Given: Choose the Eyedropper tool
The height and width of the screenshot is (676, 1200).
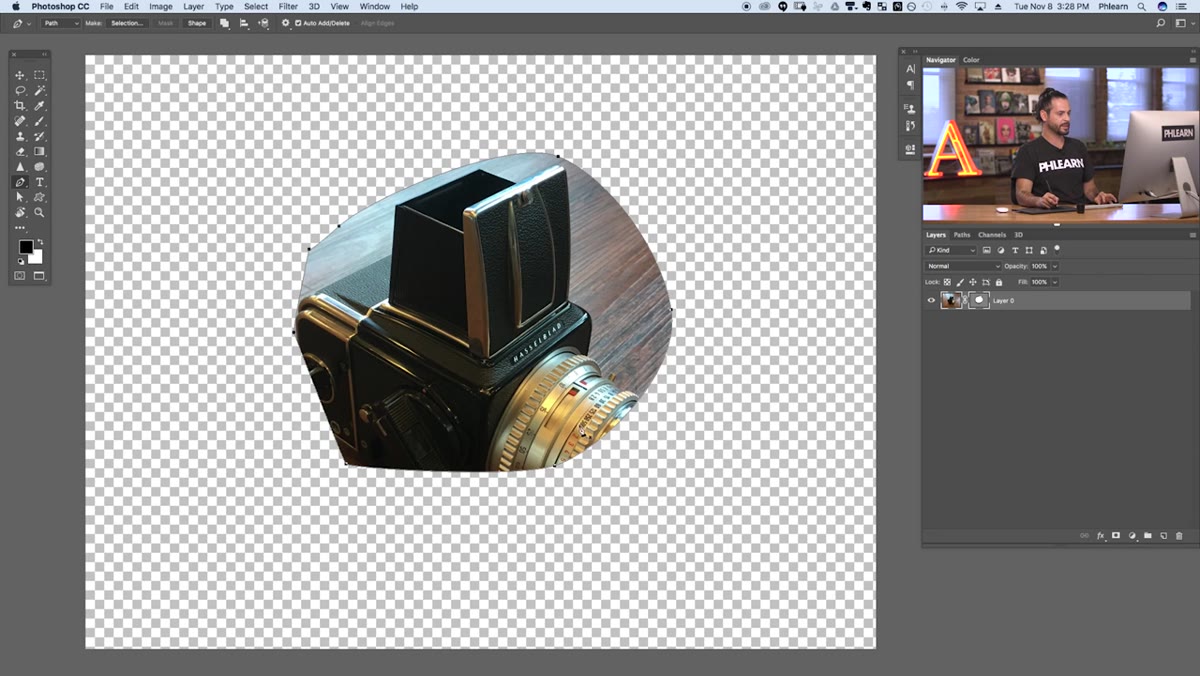Looking at the screenshot, I should tap(39, 105).
